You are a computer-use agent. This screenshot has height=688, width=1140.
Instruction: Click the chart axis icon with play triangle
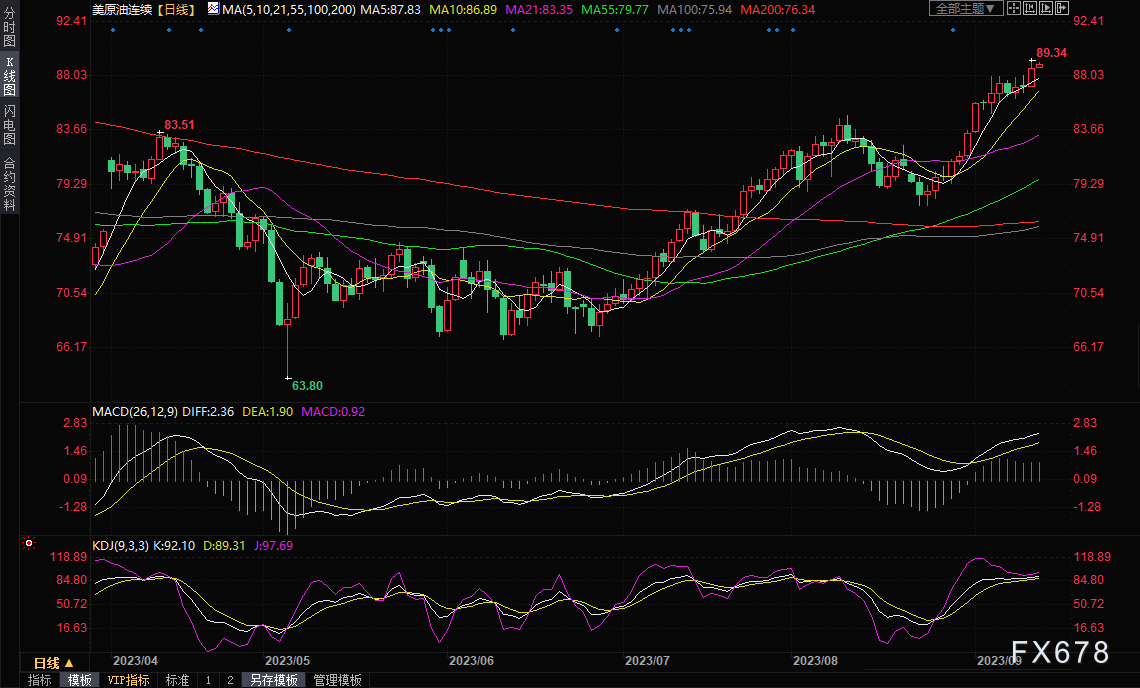click(1045, 8)
